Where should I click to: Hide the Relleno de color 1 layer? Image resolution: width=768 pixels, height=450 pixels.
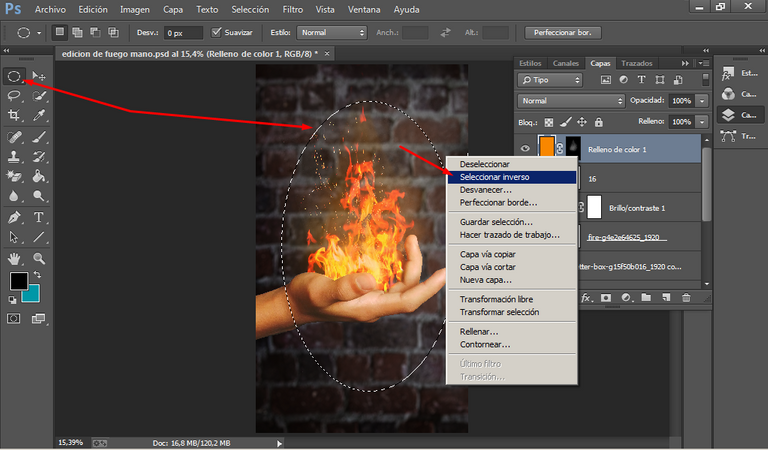[525, 149]
